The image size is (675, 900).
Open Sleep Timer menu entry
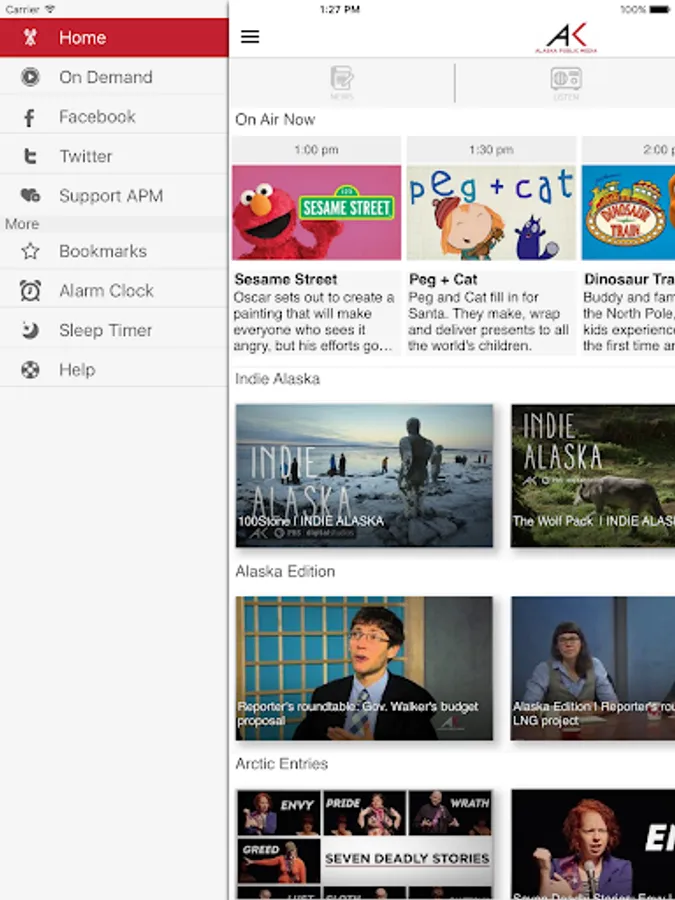pos(114,330)
